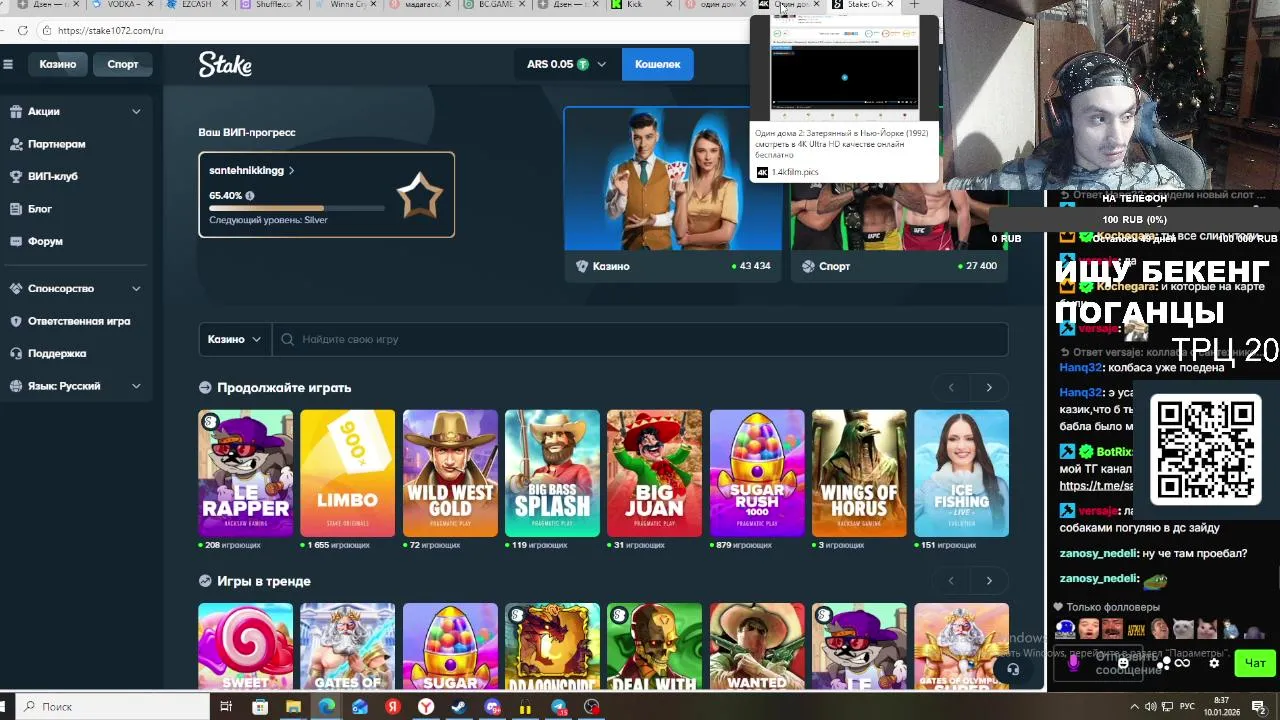Image resolution: width=1280 pixels, height=720 pixels.
Task: Click the VIP progress star icon
Action: pyautogui.click(x=419, y=196)
